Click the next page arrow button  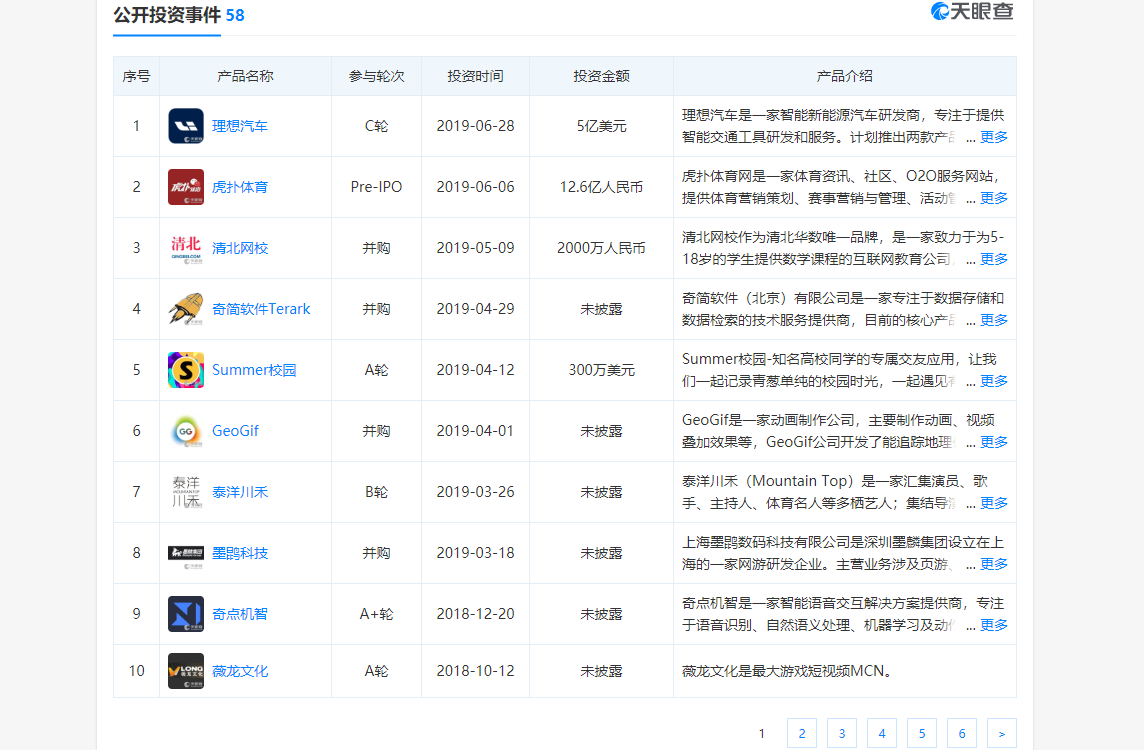click(x=1002, y=733)
